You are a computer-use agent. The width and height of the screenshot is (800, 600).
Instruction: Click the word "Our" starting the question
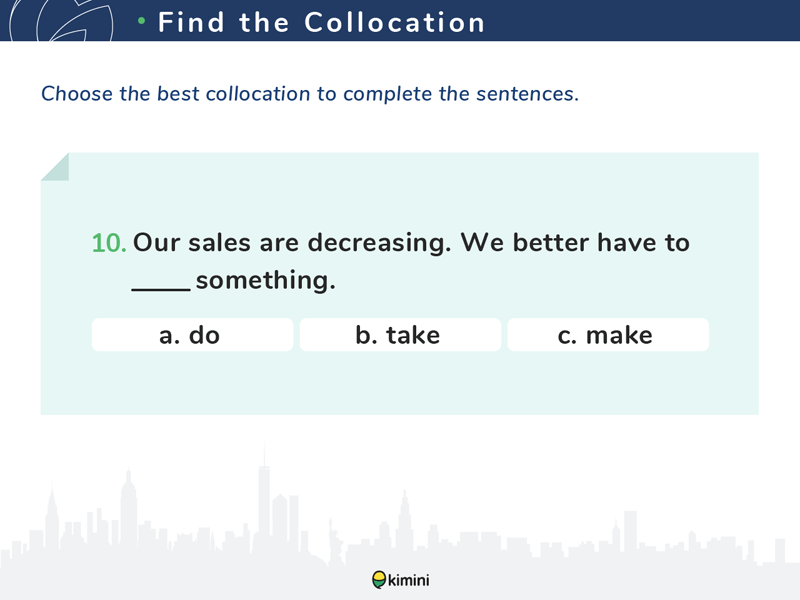(155, 243)
